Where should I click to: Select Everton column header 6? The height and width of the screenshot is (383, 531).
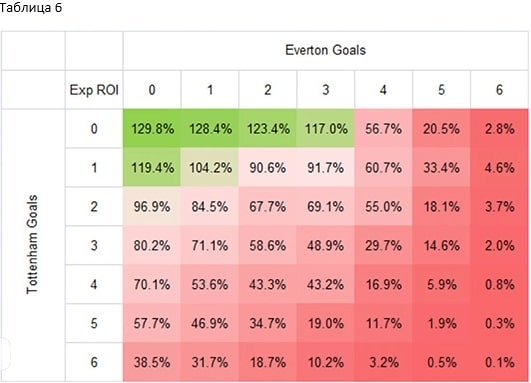(499, 90)
